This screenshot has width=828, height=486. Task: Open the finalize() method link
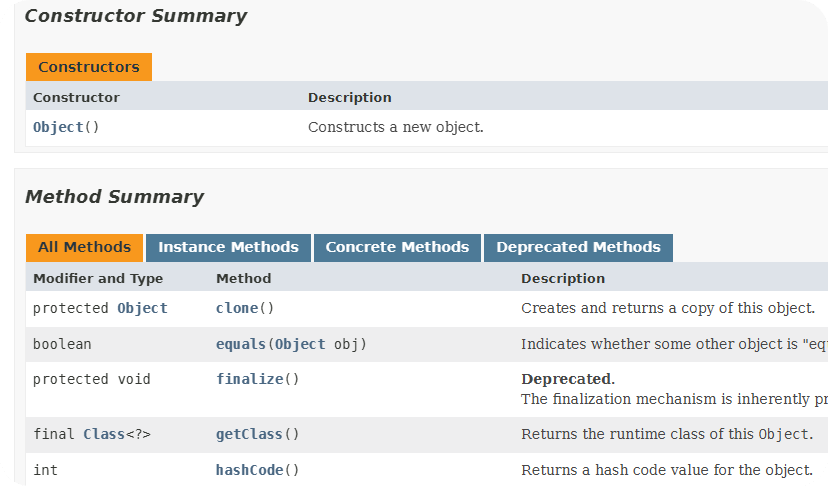click(249, 379)
